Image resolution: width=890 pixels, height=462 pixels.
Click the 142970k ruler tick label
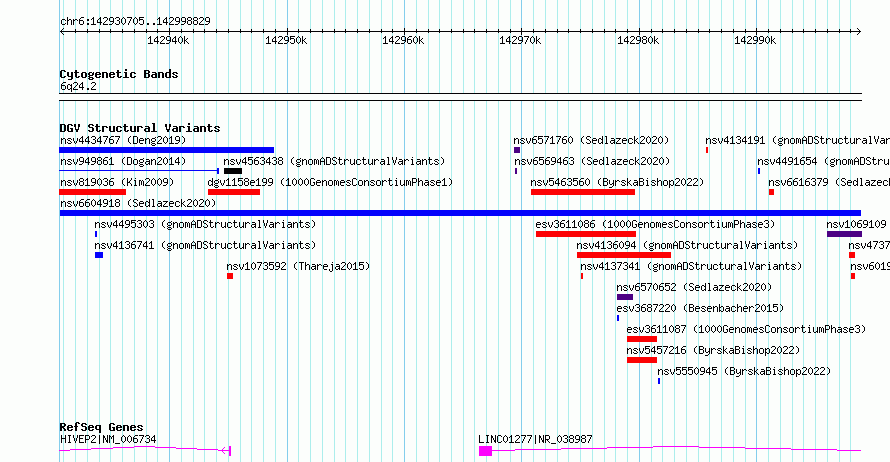pyautogui.click(x=520, y=41)
